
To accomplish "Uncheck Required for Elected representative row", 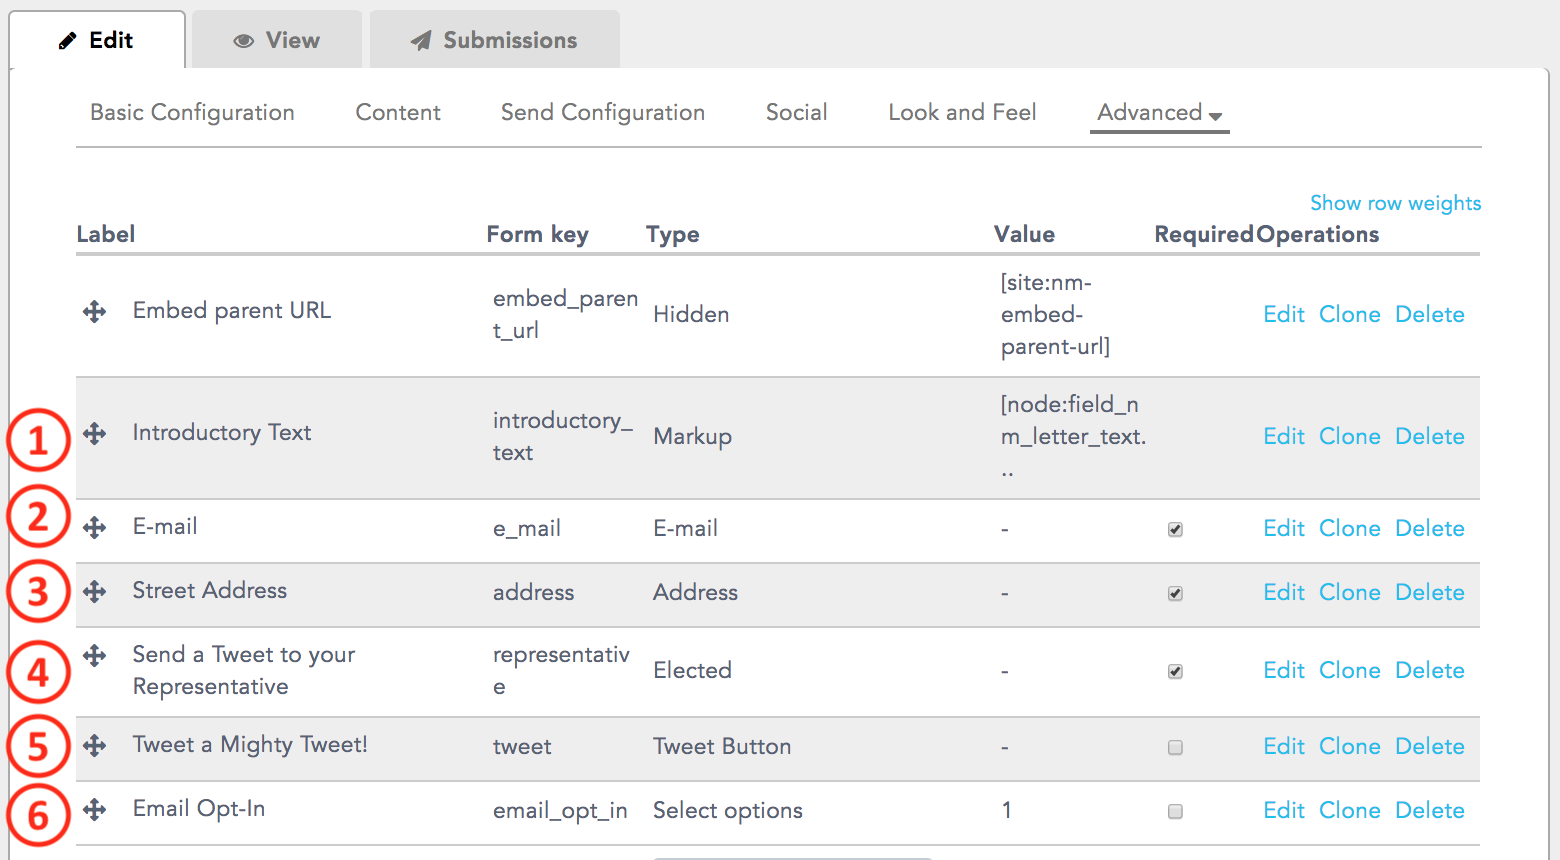I will pos(1175,672).
